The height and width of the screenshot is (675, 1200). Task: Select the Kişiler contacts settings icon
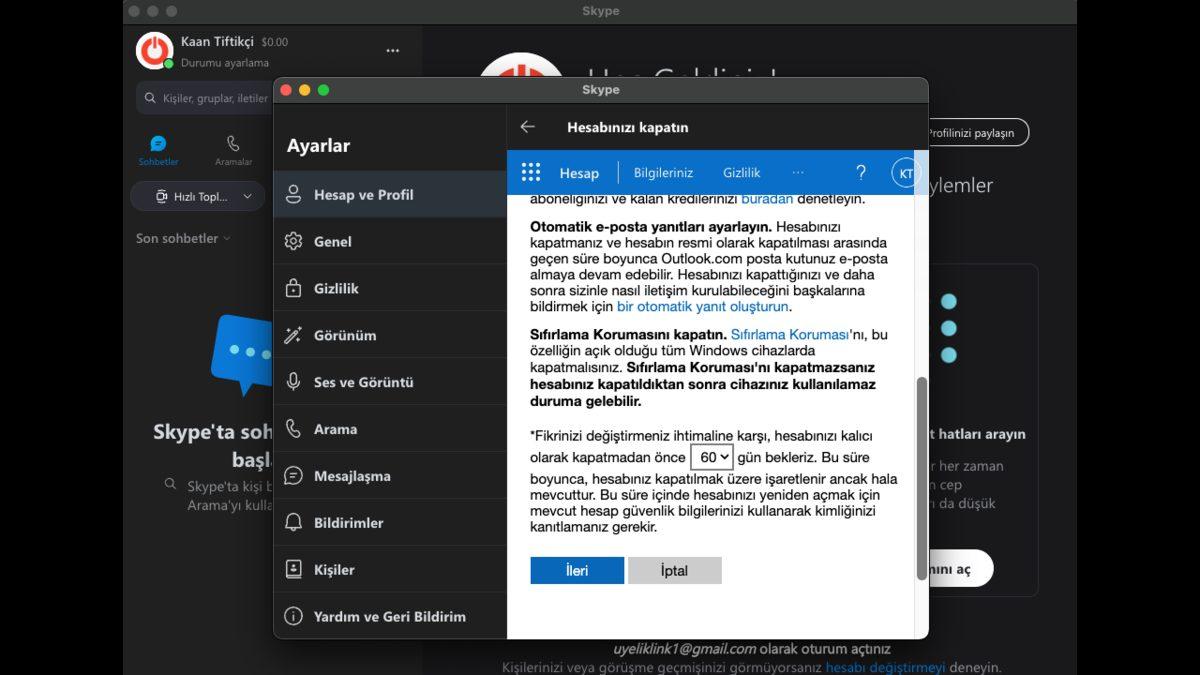(293, 569)
